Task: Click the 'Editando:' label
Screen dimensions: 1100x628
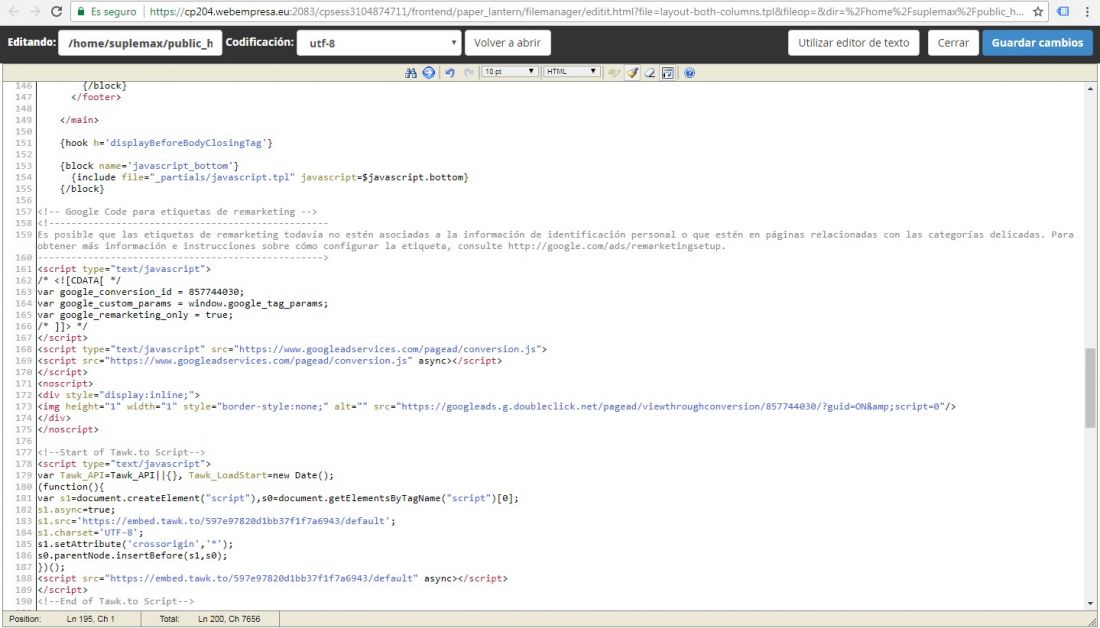Action: click(32, 42)
